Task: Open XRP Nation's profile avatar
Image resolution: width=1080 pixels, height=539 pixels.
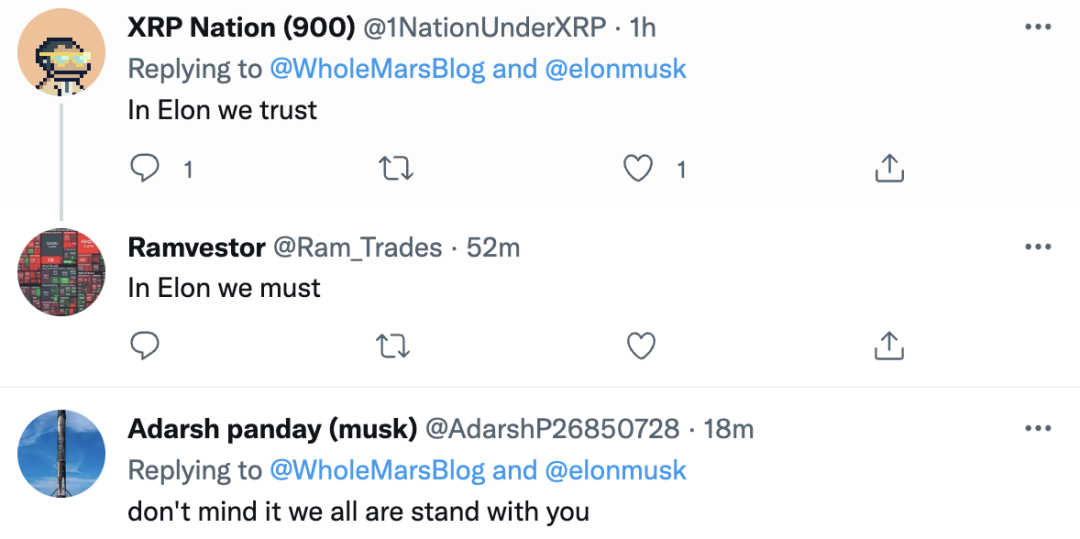Action: (61, 55)
